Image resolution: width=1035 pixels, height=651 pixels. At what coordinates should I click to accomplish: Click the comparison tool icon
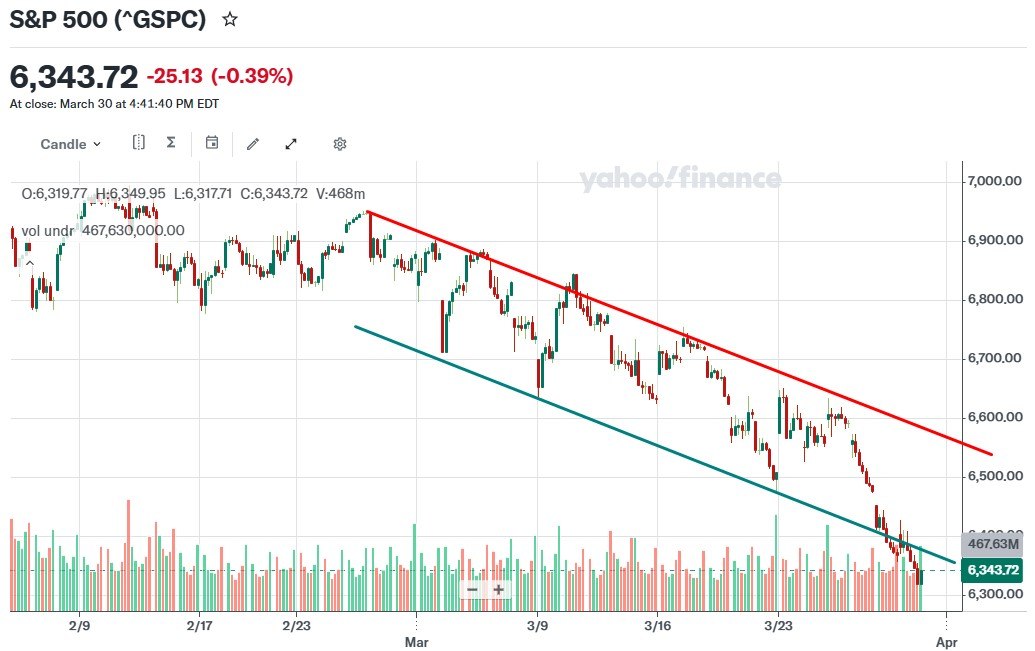pos(139,143)
